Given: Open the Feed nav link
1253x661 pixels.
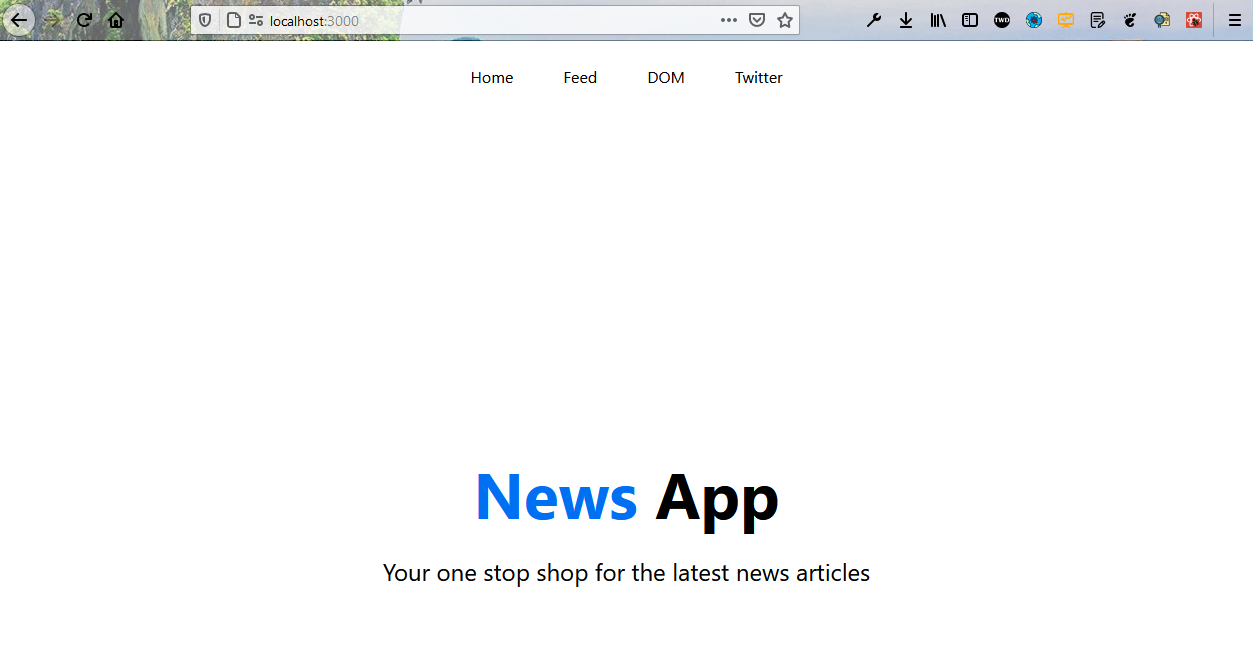Looking at the screenshot, I should pyautogui.click(x=580, y=78).
